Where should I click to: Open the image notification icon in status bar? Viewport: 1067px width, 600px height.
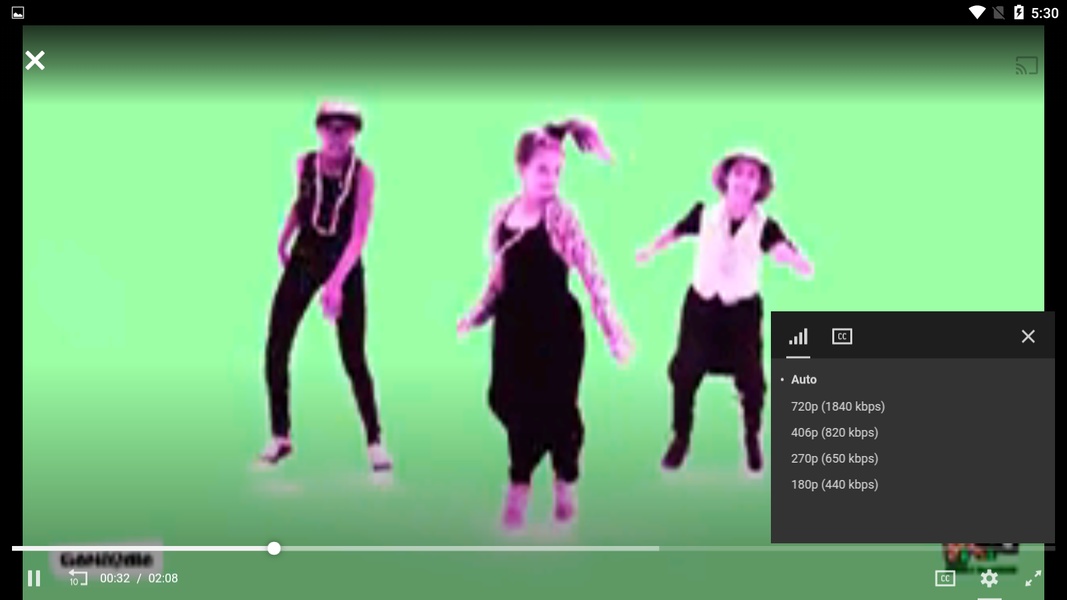[x=18, y=12]
